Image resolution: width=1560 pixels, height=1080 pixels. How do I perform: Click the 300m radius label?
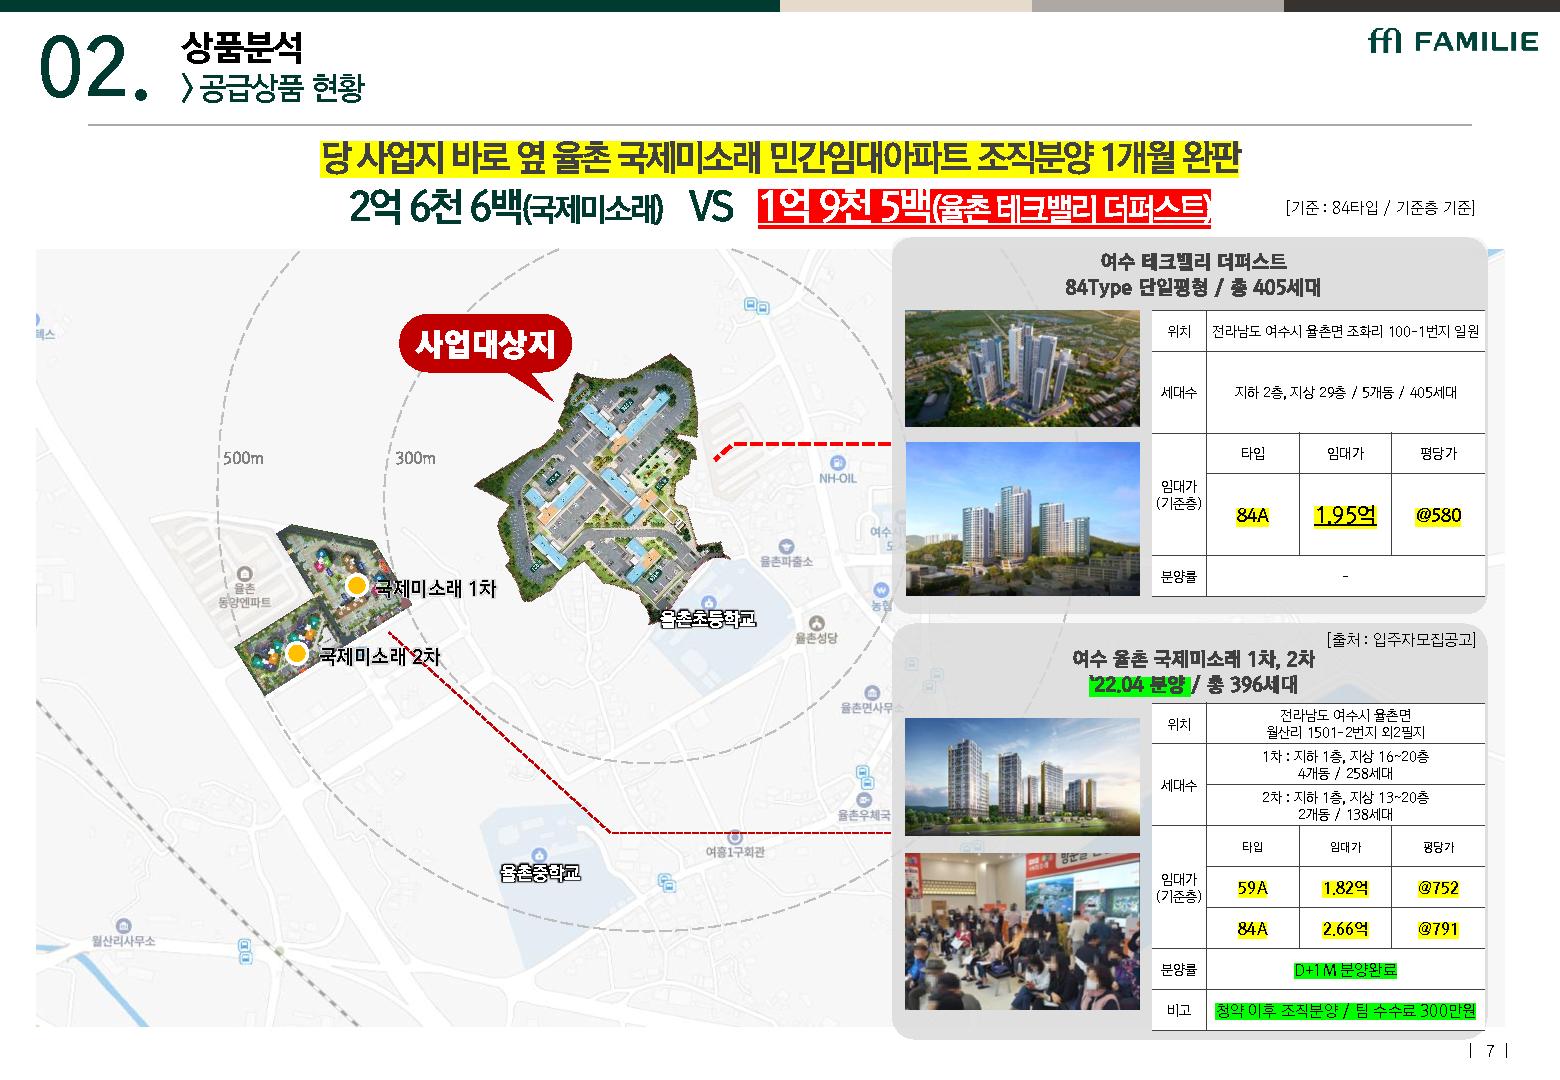[415, 458]
